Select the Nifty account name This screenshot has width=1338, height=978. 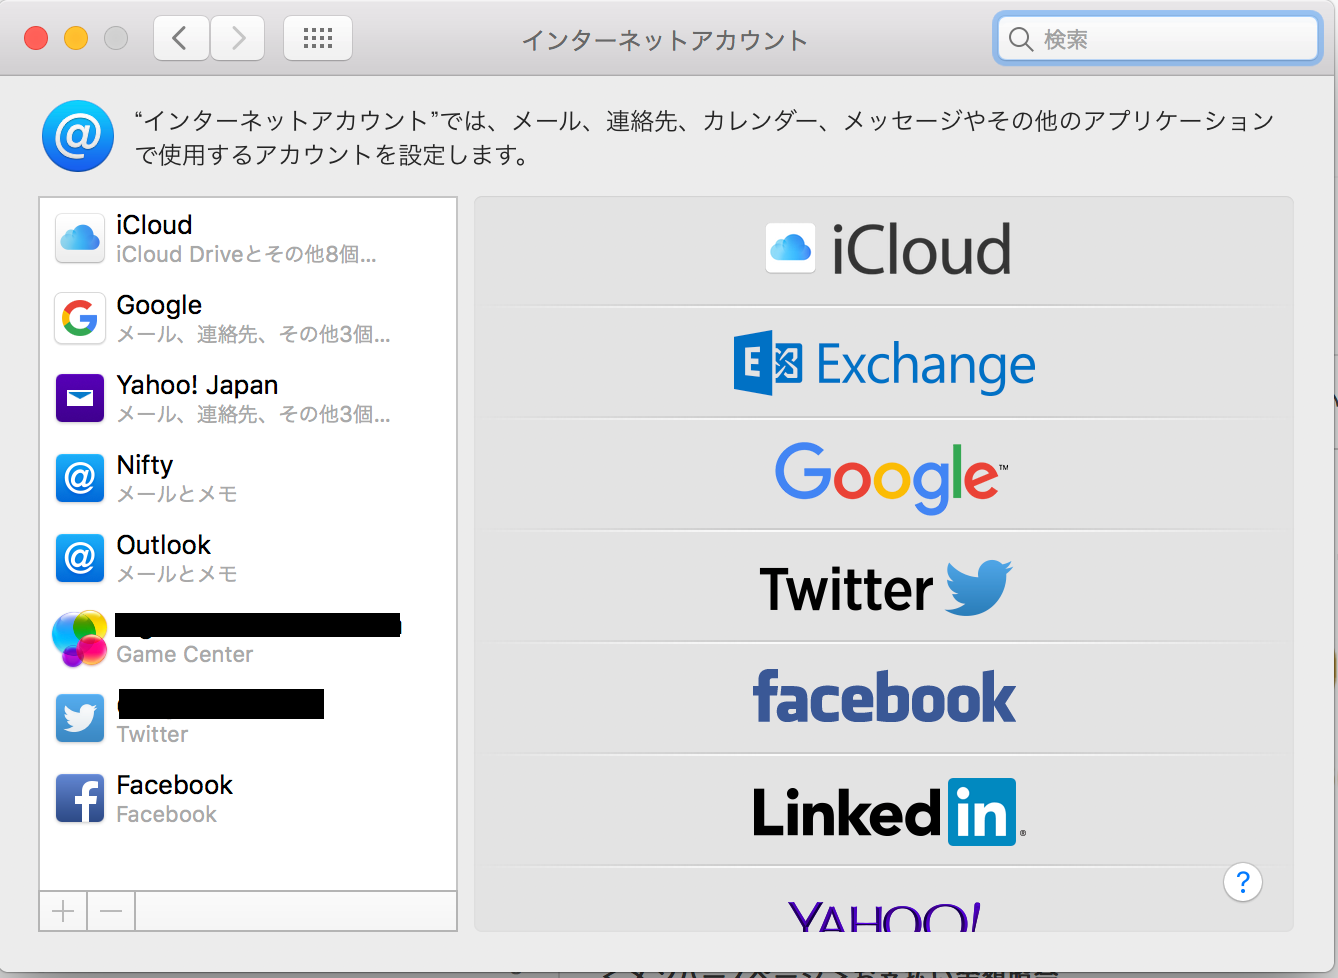pos(145,465)
